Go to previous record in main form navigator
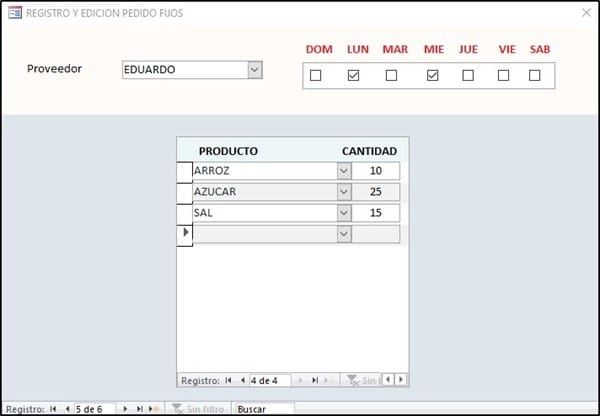The height and width of the screenshot is (416, 600). (66, 409)
